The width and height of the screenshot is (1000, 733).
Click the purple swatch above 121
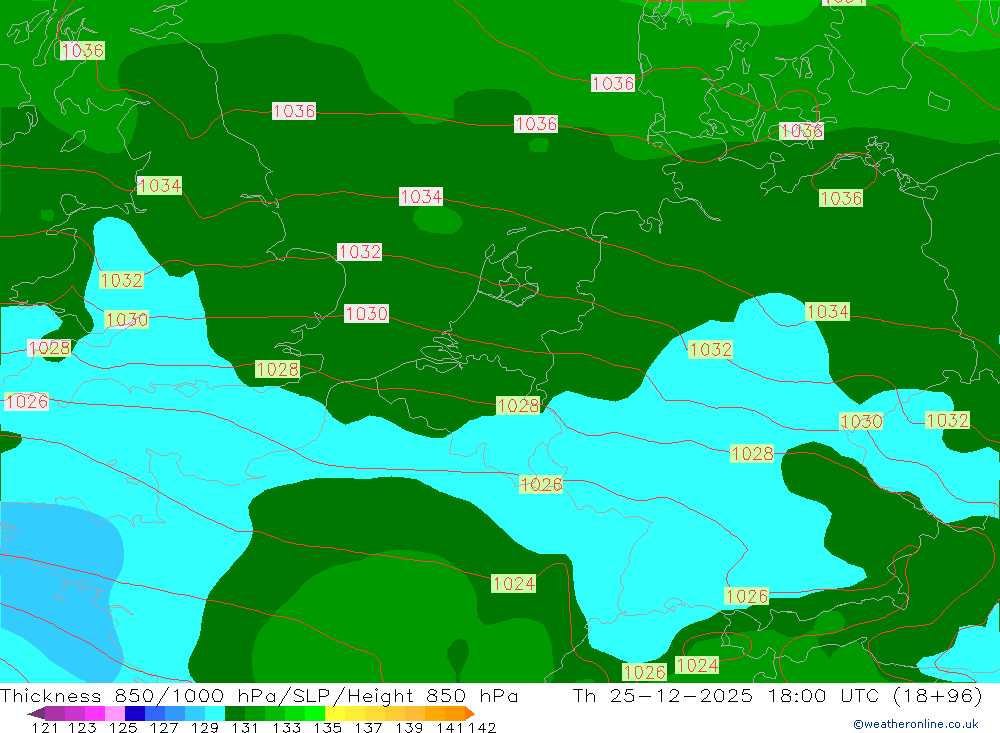pyautogui.click(x=55, y=713)
